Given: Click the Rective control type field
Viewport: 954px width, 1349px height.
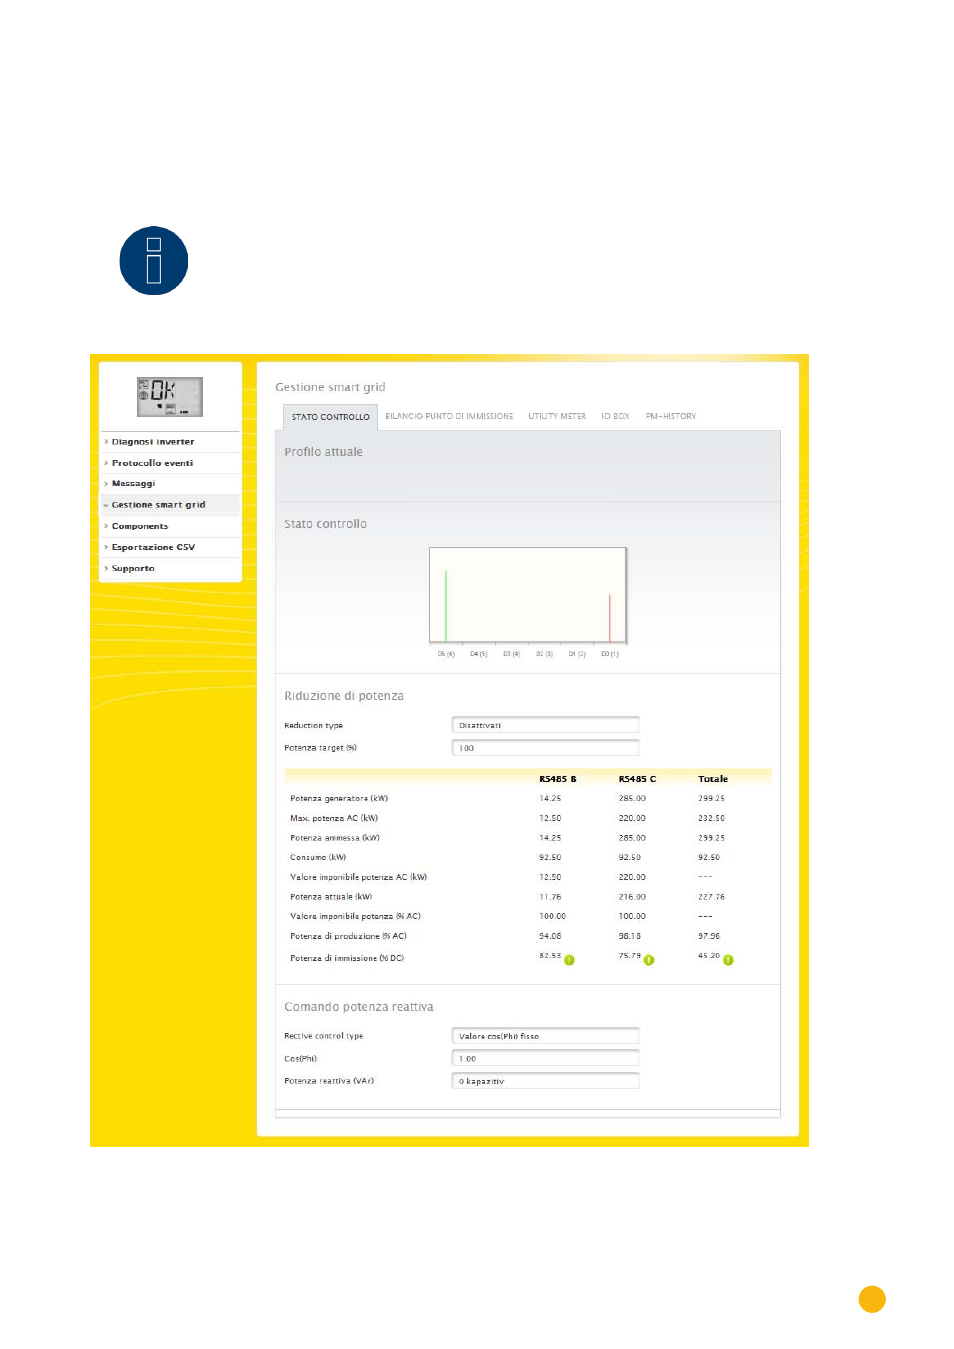Looking at the screenshot, I should click(545, 1036).
